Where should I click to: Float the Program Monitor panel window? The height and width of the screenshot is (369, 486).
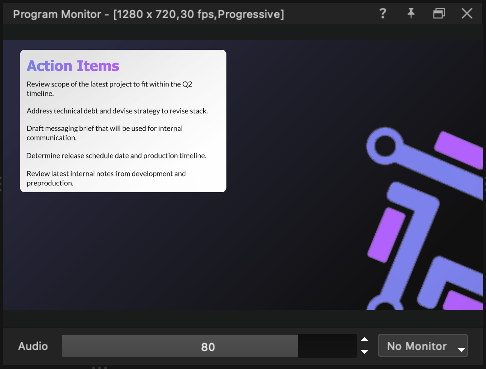click(x=439, y=14)
